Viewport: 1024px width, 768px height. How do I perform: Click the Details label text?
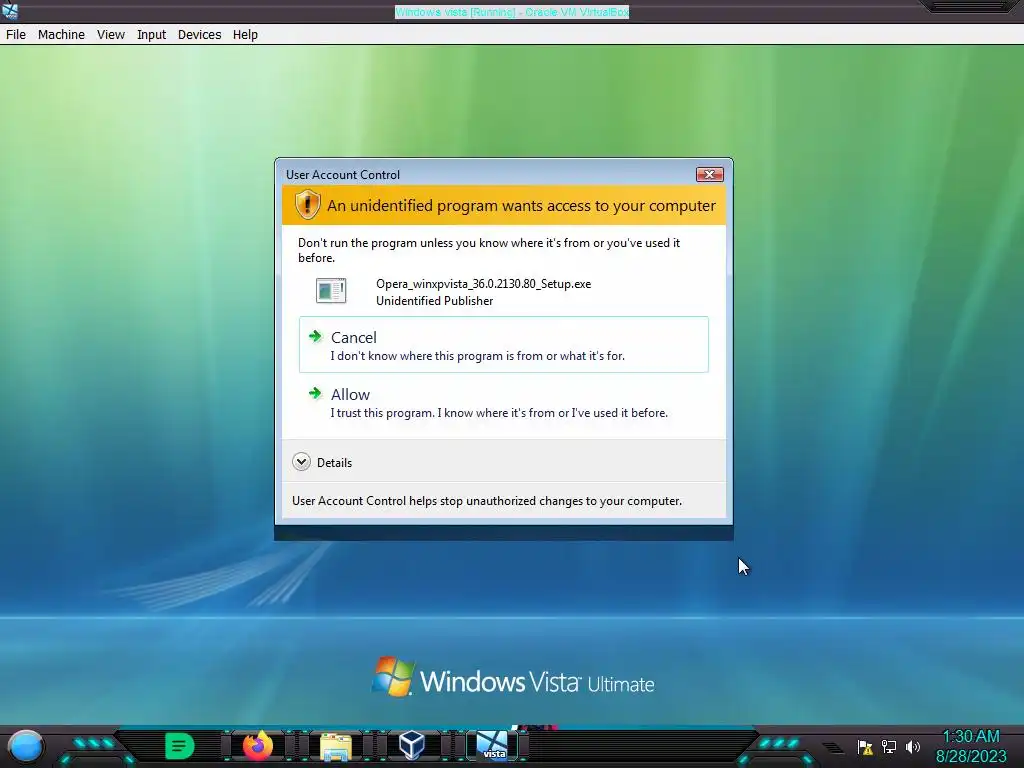(334, 462)
